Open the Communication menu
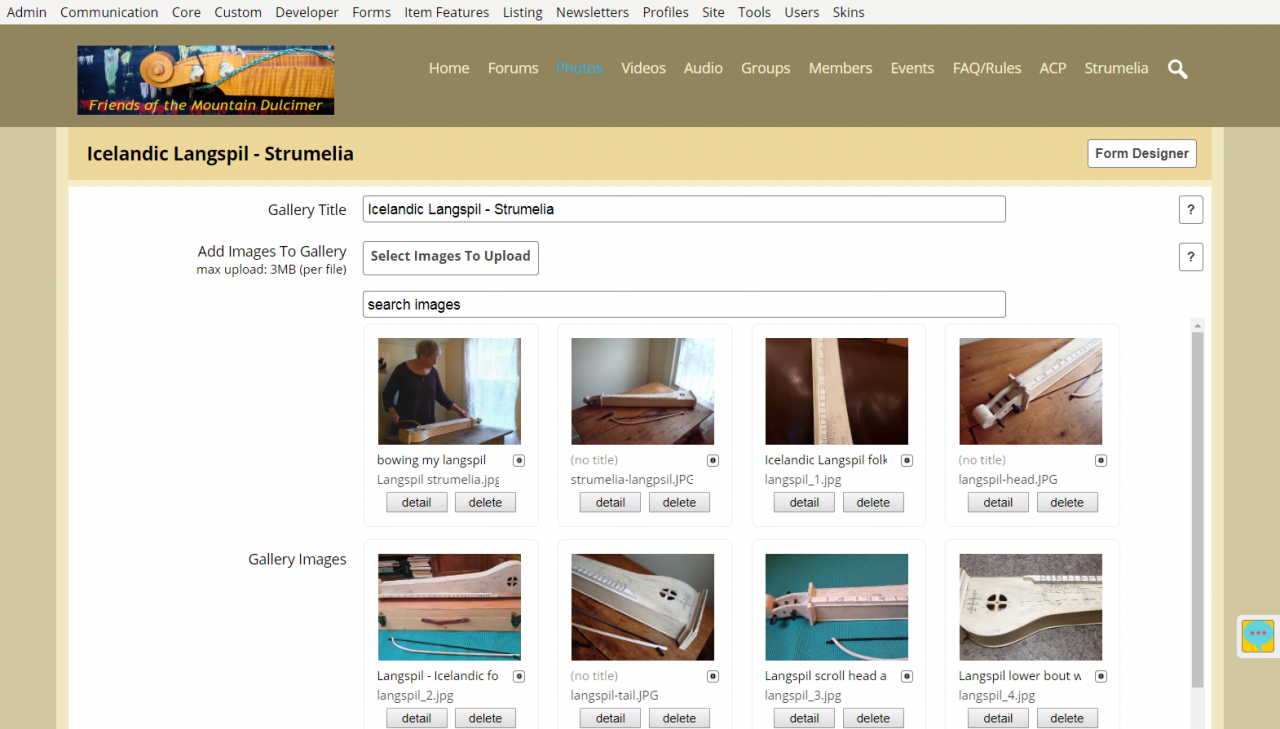Image resolution: width=1280 pixels, height=729 pixels. pyautogui.click(x=109, y=12)
